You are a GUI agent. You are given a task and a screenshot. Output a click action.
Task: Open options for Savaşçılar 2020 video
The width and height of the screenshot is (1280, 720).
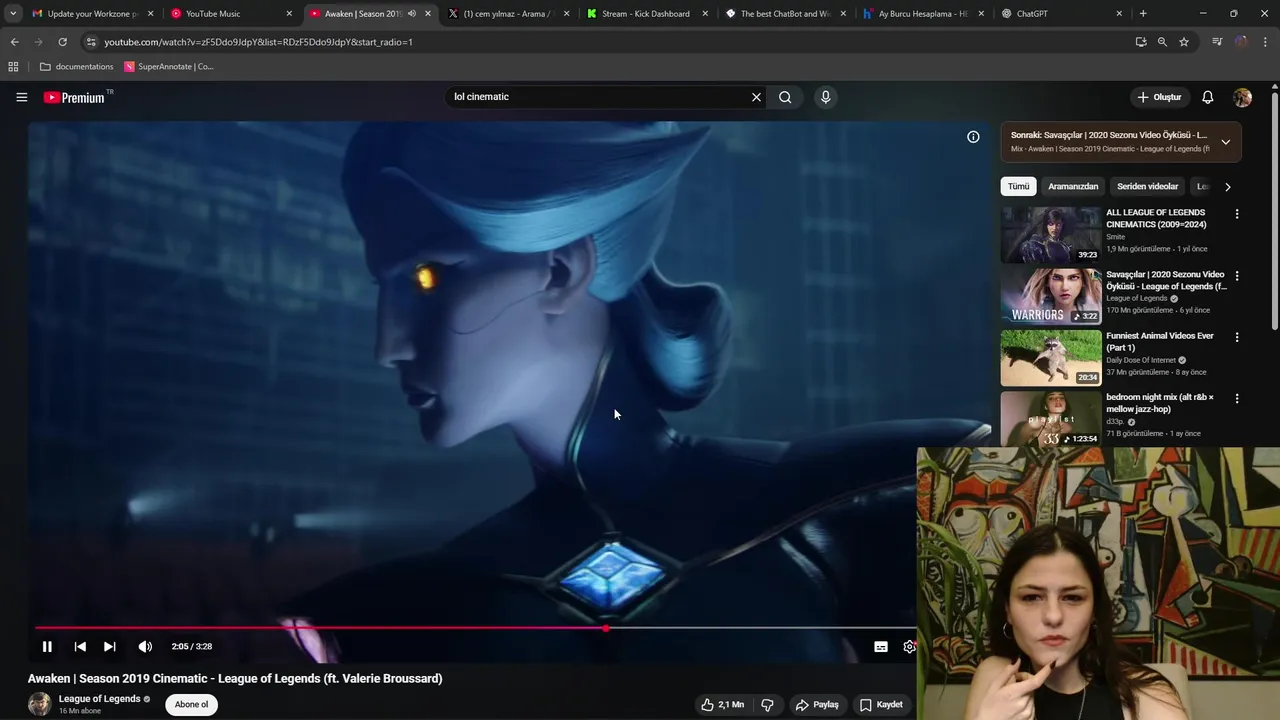tap(1237, 276)
